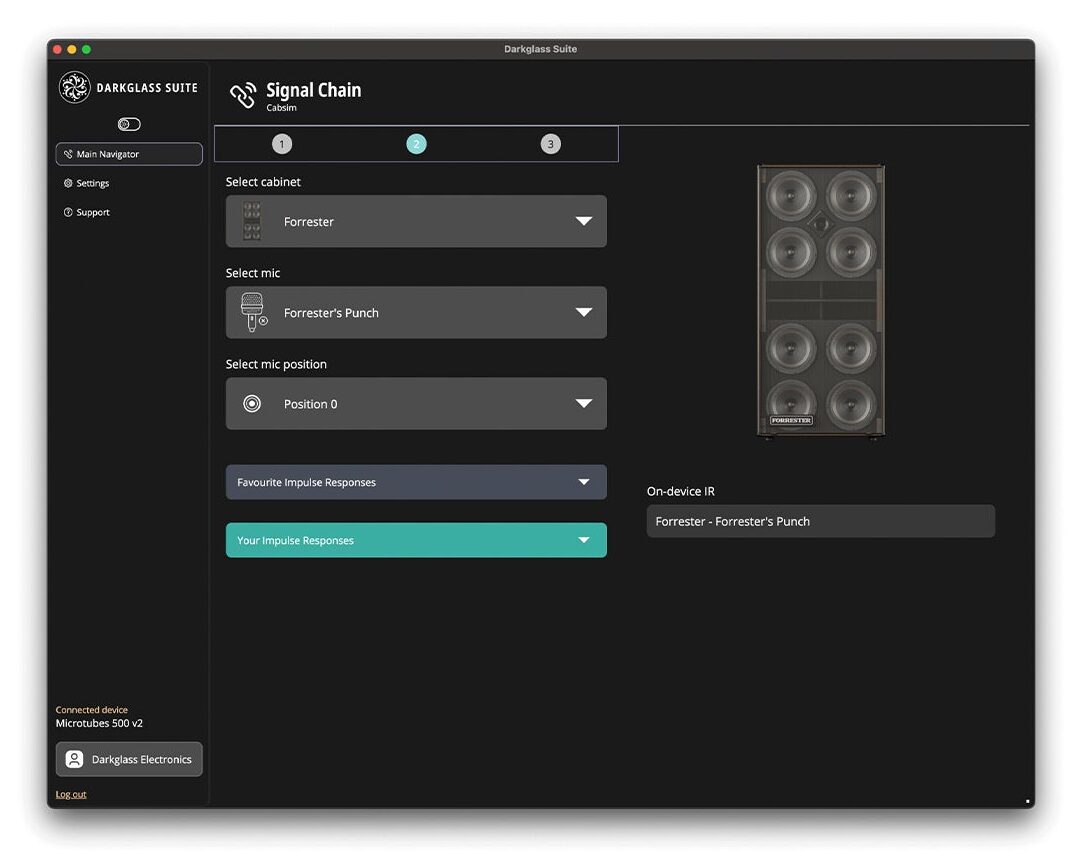Click the Select mic position label
1087x863 pixels.
(x=276, y=364)
